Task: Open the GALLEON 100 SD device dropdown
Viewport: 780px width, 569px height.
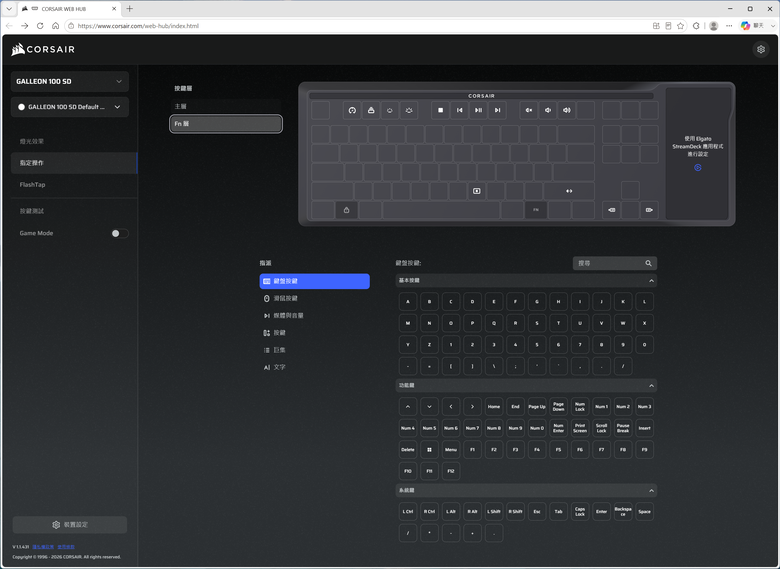Action: pos(70,82)
